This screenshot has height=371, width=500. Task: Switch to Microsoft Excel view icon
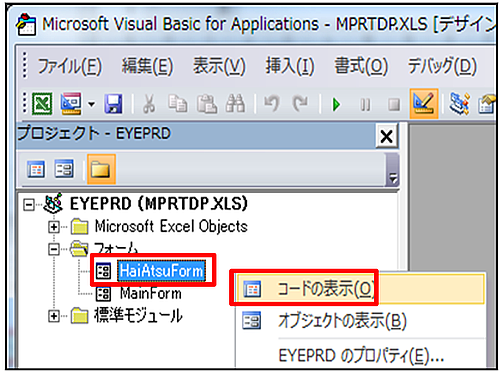click(42, 104)
